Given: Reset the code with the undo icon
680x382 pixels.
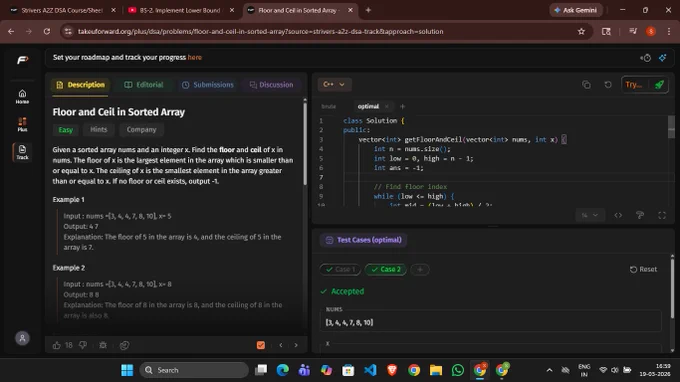Looking at the screenshot, I should tap(608, 85).
